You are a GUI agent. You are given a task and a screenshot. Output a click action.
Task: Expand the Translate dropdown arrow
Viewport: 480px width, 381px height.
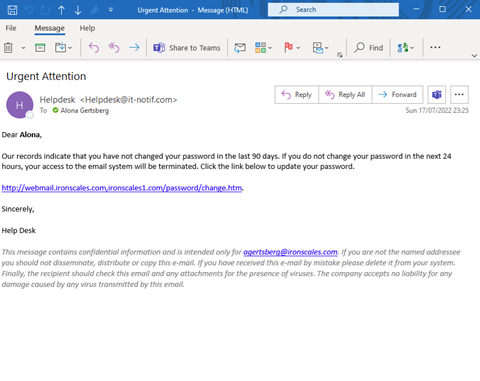412,48
